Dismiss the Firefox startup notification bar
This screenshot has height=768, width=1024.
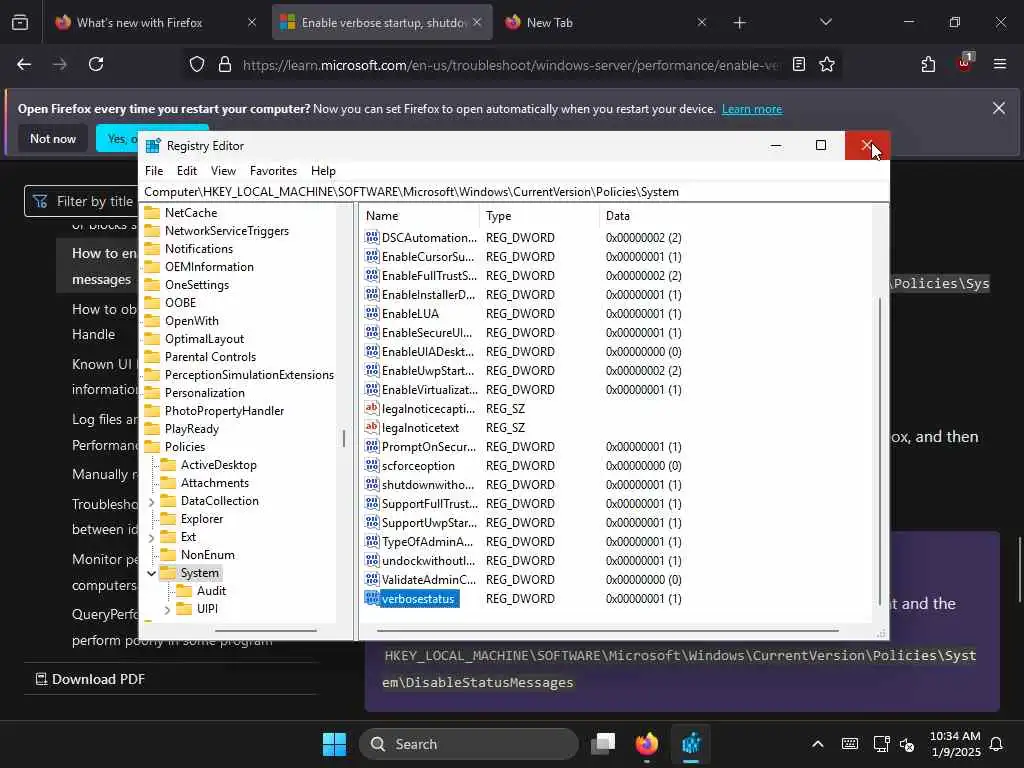(999, 108)
